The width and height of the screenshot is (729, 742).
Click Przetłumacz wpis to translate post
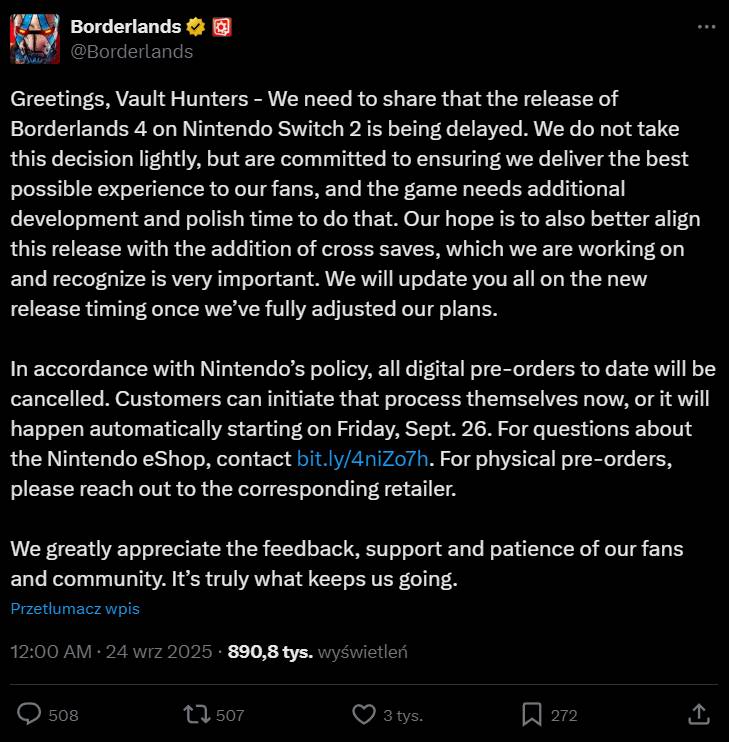[75, 609]
